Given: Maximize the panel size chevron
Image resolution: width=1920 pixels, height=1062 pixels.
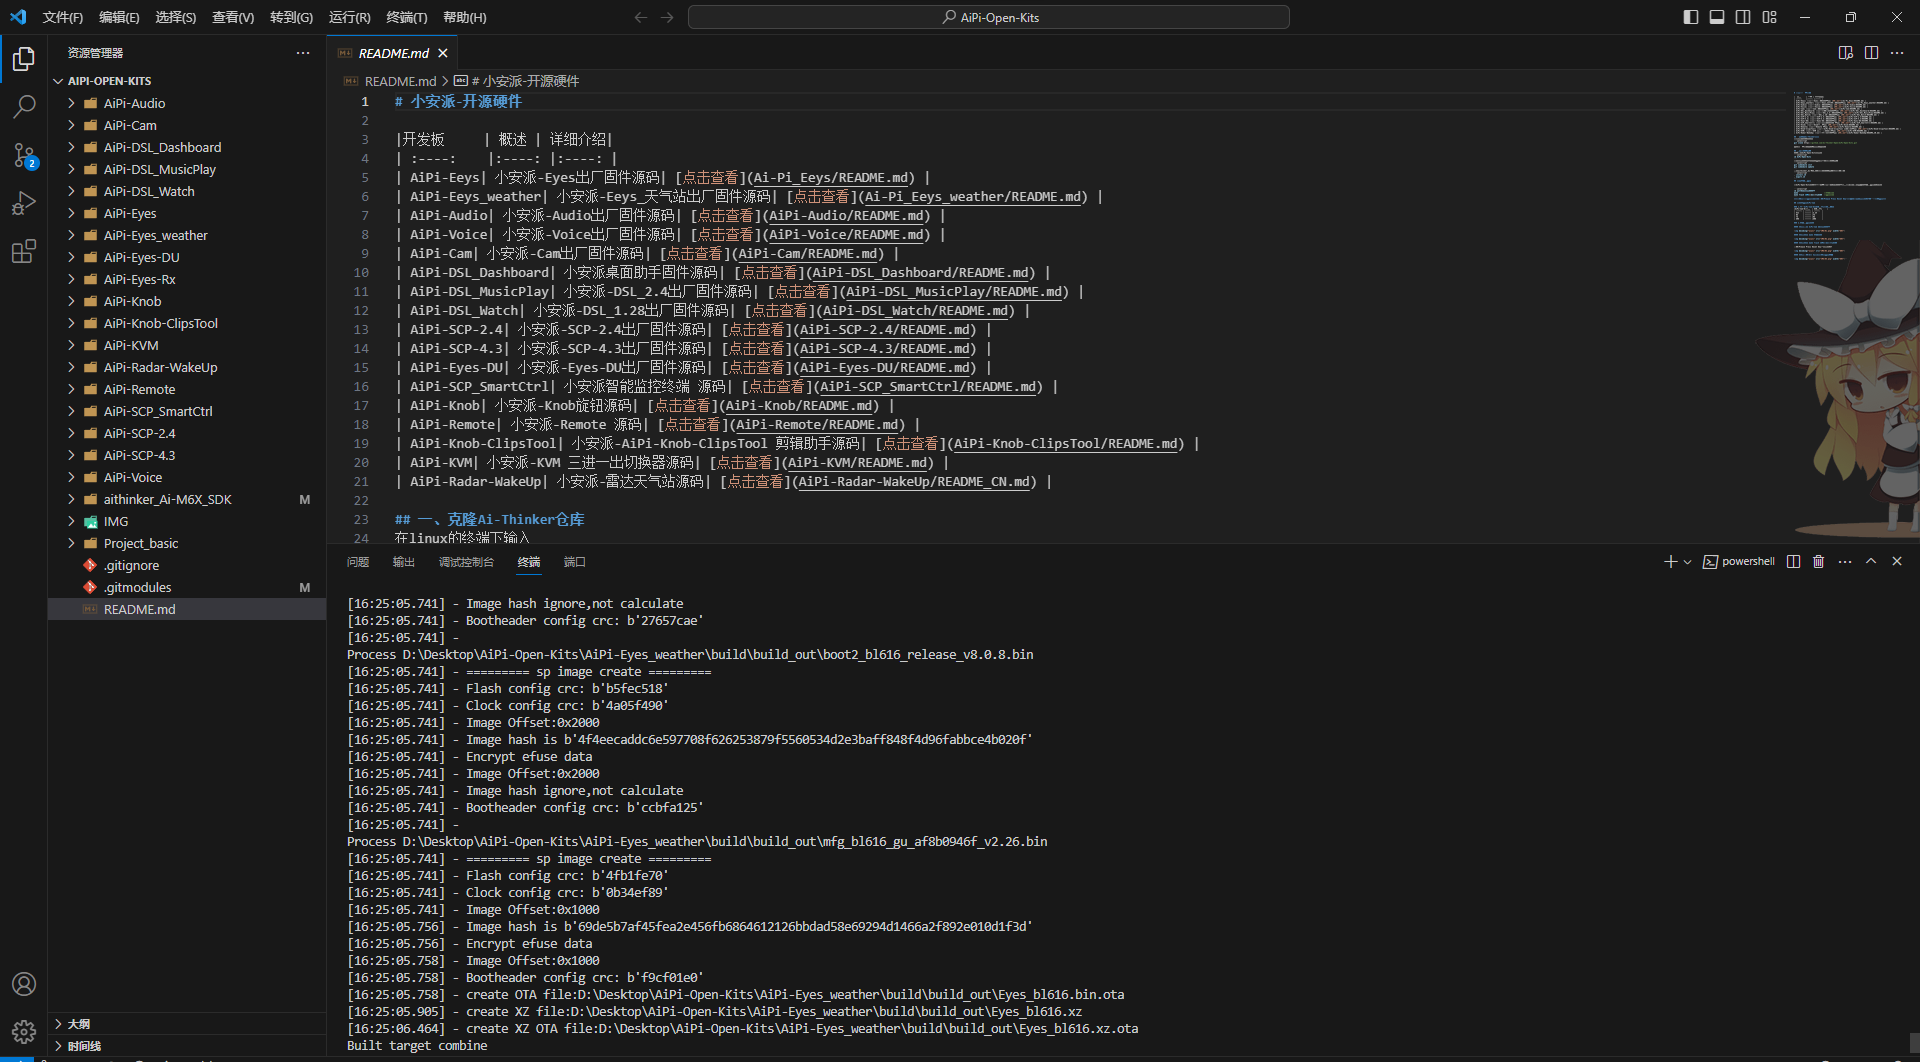Looking at the screenshot, I should 1871,562.
